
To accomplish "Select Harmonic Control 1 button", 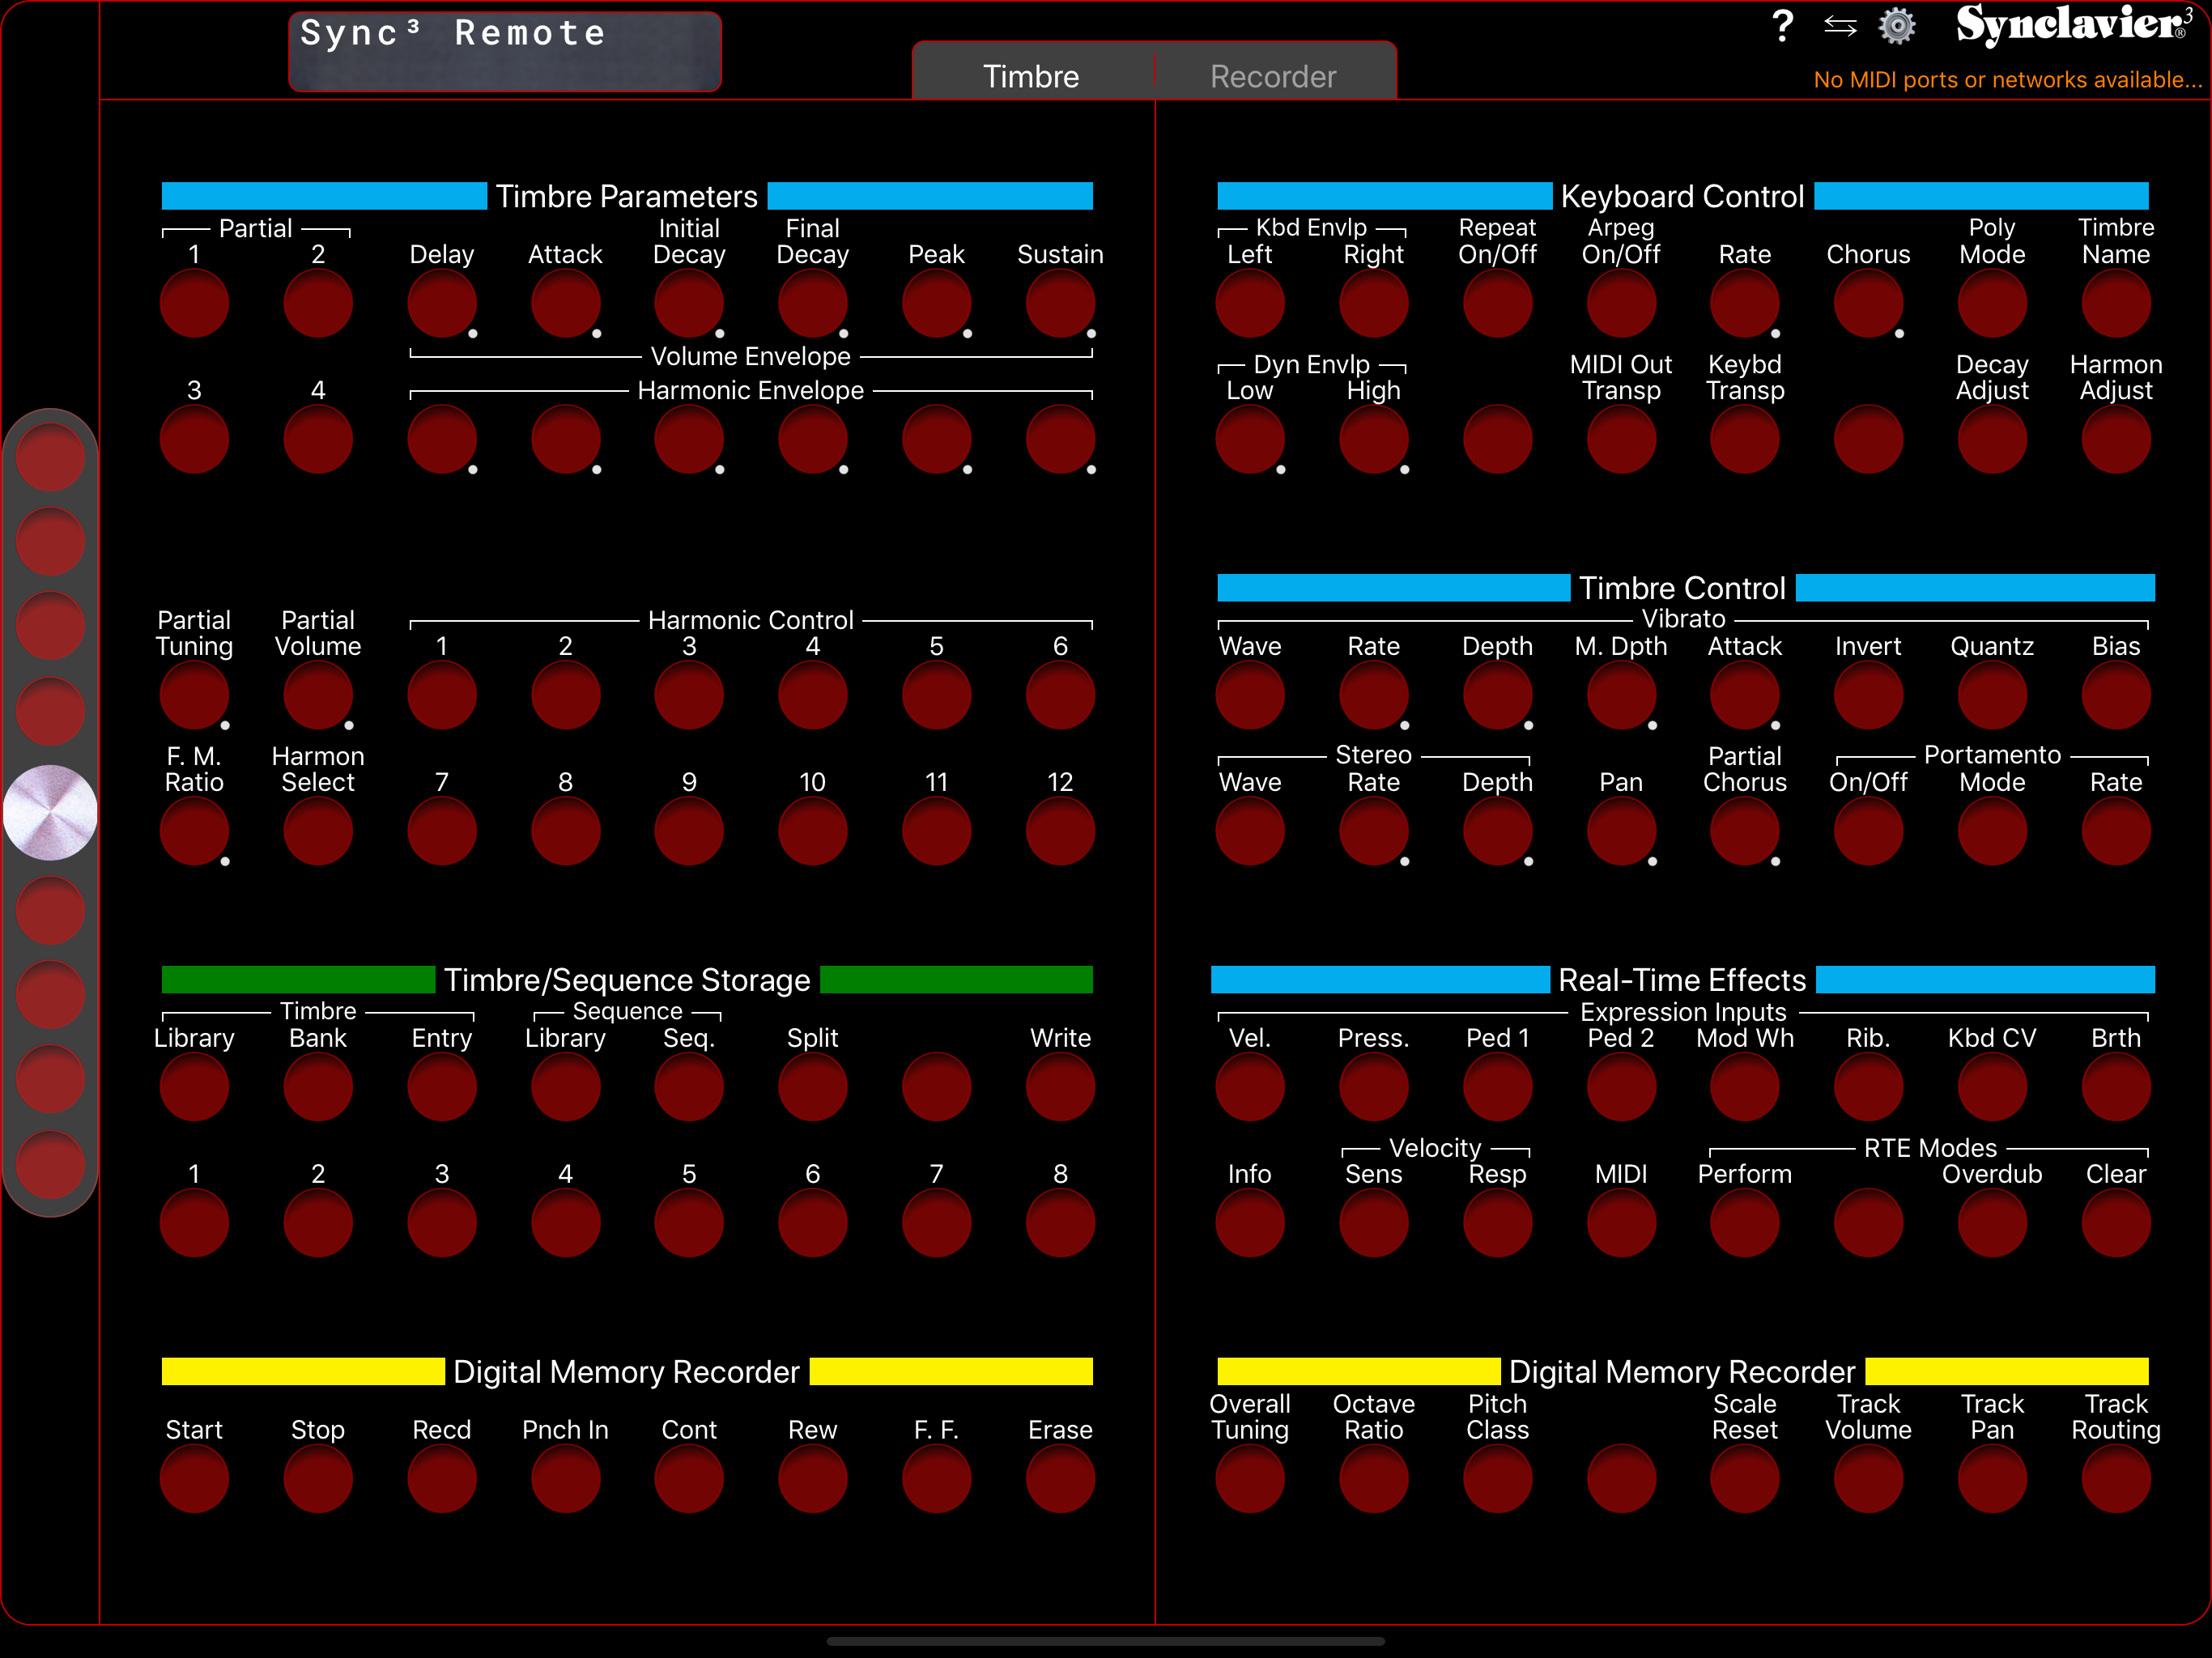I will point(442,696).
